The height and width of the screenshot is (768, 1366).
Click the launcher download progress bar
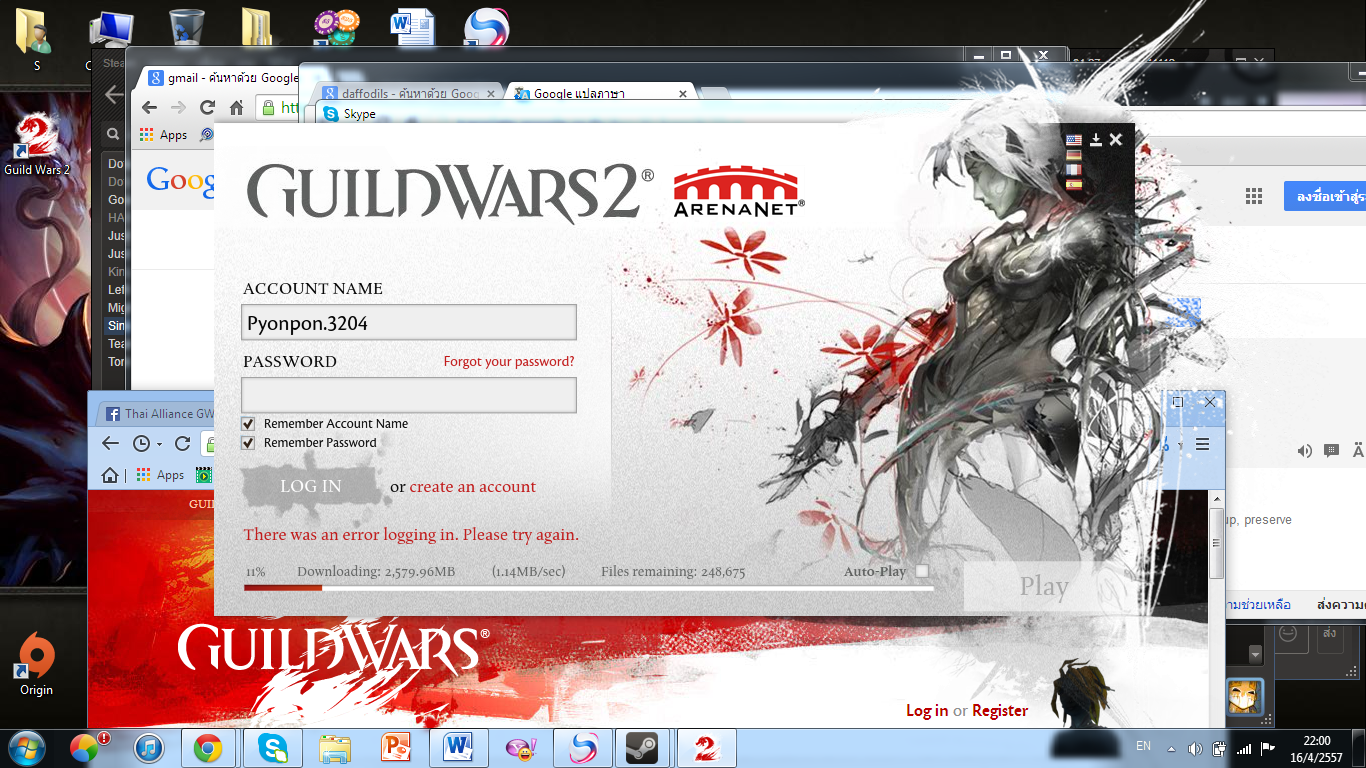tap(589, 588)
